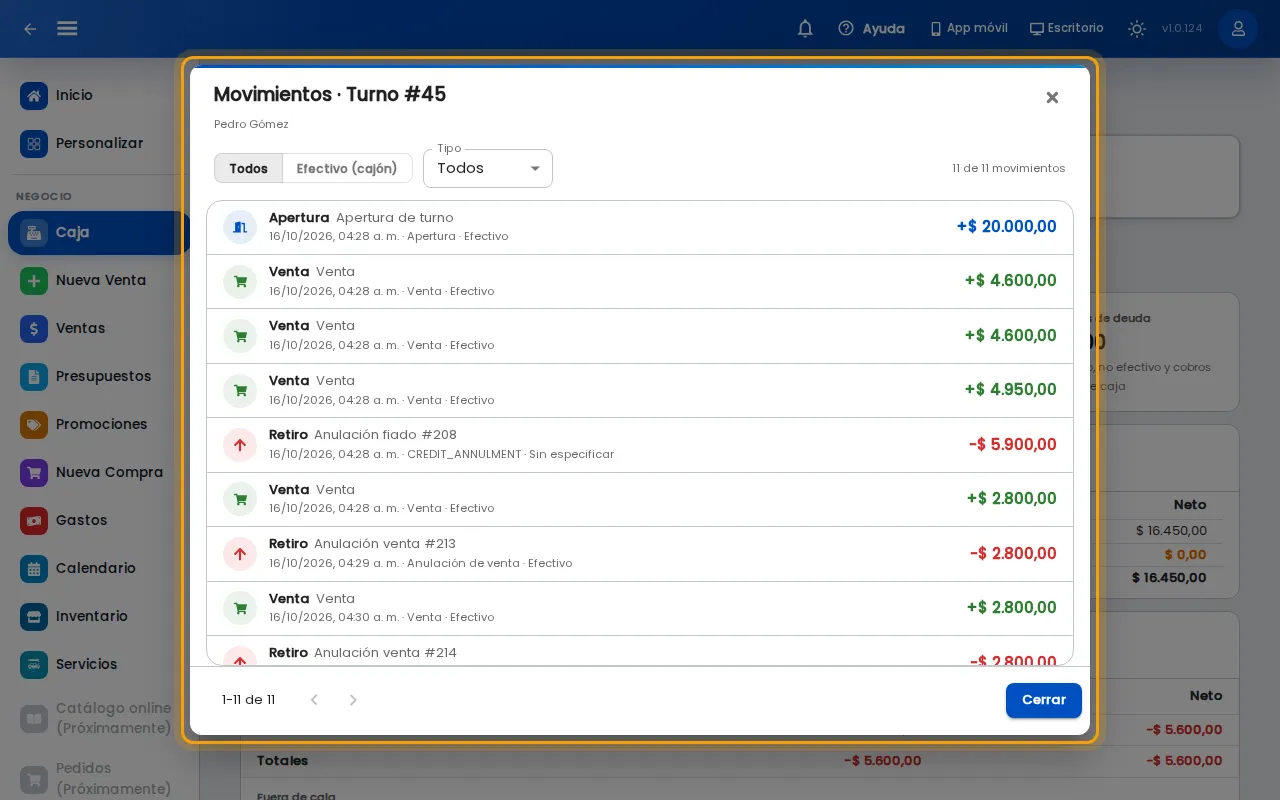Click the Nueva Compra cart icon
The image size is (1280, 800).
tap(34, 472)
